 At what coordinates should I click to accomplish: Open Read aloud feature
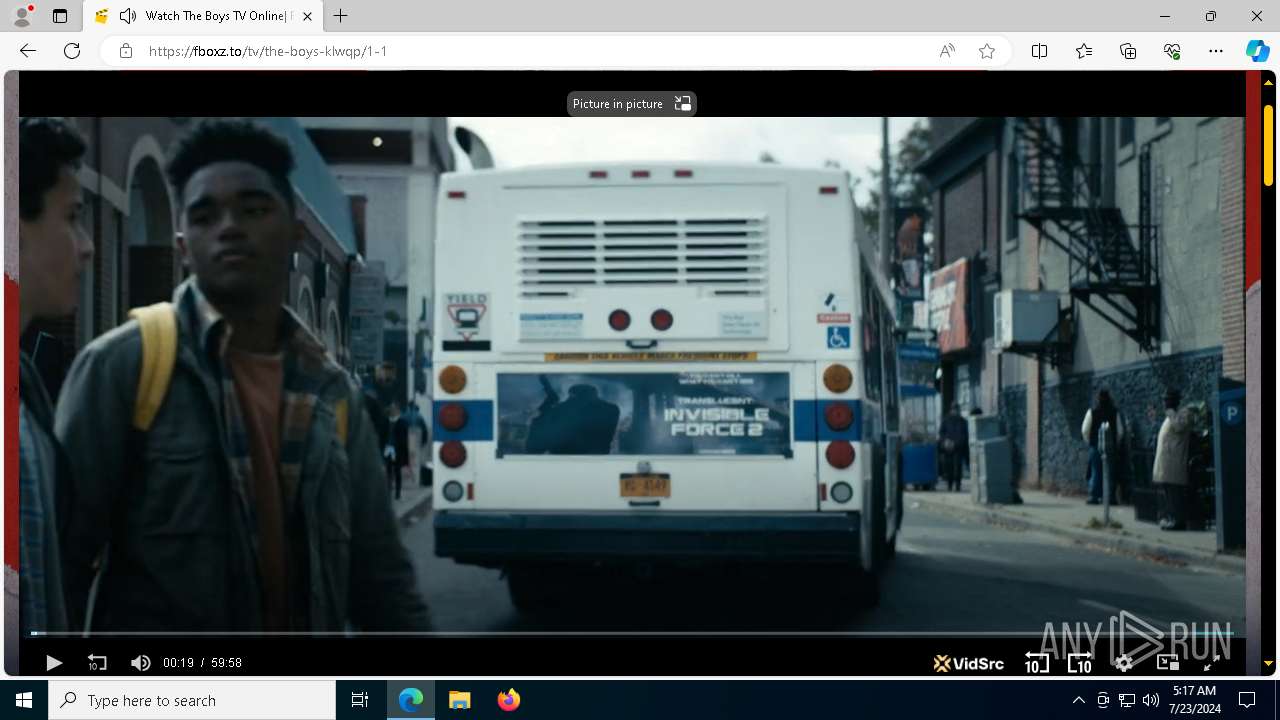tap(947, 51)
